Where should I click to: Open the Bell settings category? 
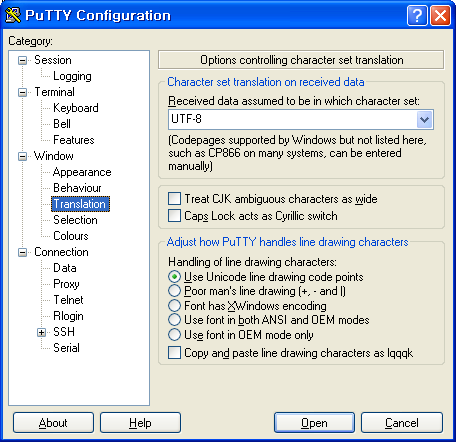[62, 124]
